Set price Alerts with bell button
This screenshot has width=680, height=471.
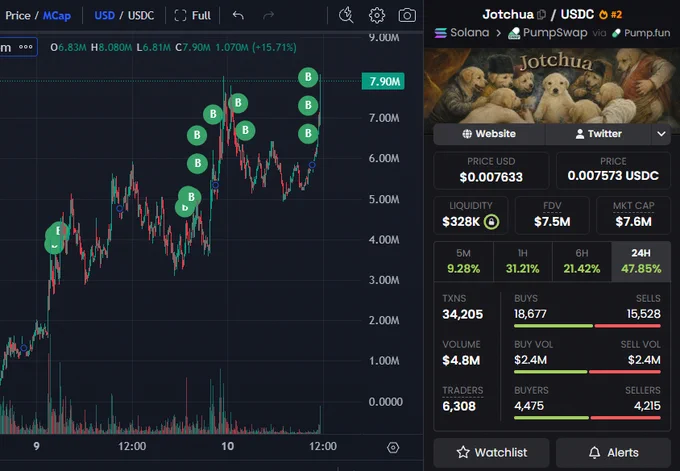click(x=613, y=452)
